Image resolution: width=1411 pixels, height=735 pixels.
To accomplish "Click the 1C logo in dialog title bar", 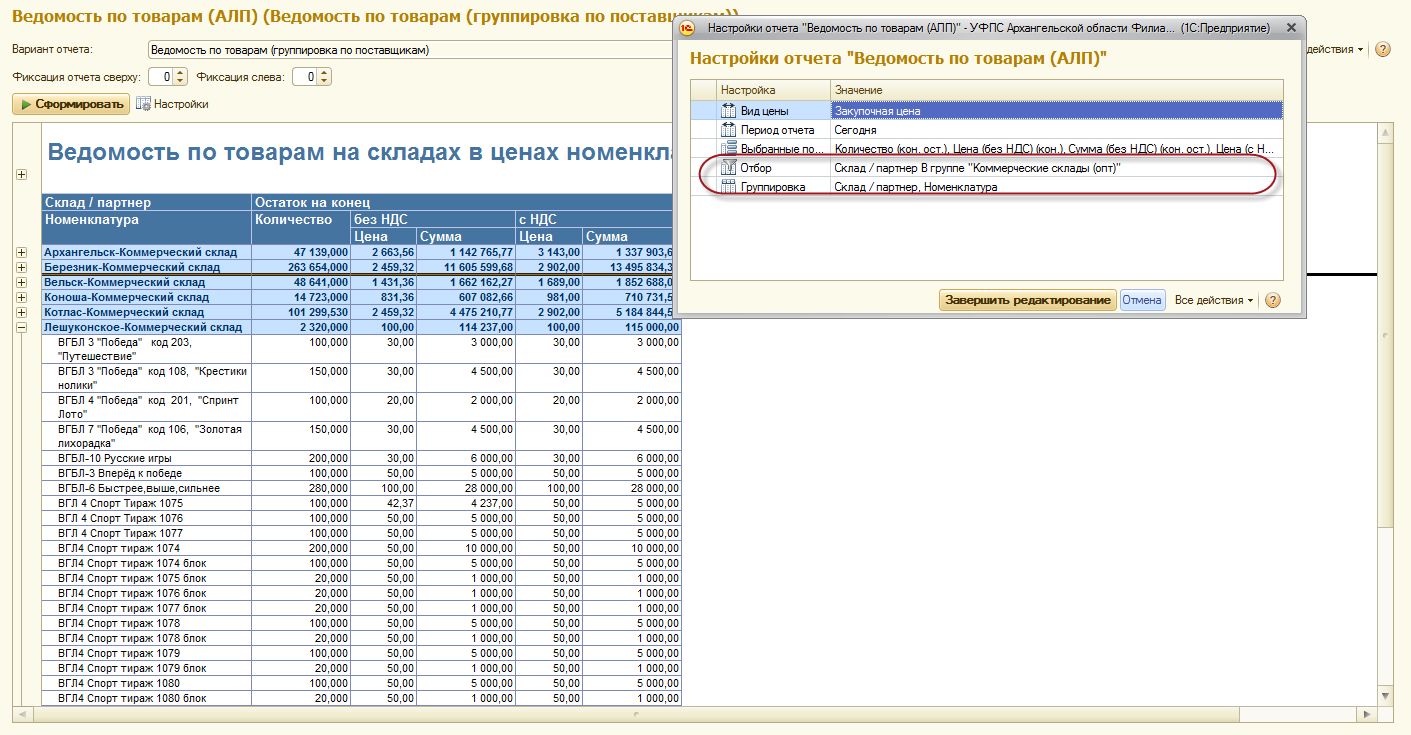I will click(689, 29).
